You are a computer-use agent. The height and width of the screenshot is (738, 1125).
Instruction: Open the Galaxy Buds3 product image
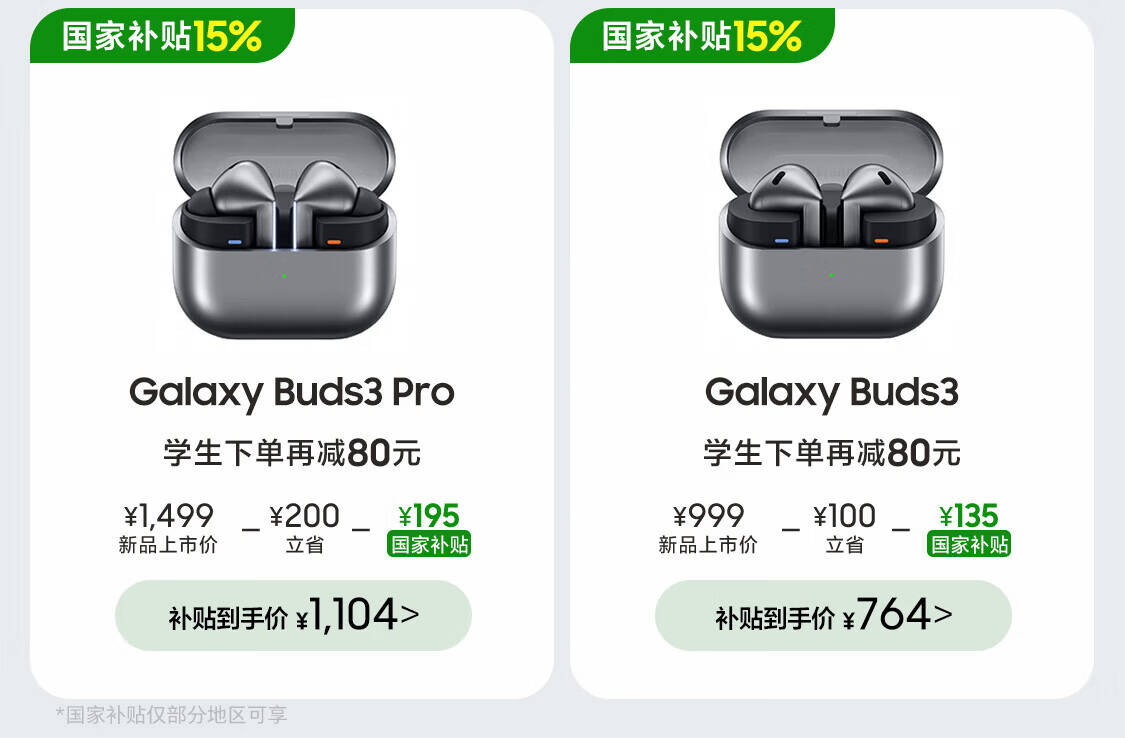pyautogui.click(x=831, y=224)
